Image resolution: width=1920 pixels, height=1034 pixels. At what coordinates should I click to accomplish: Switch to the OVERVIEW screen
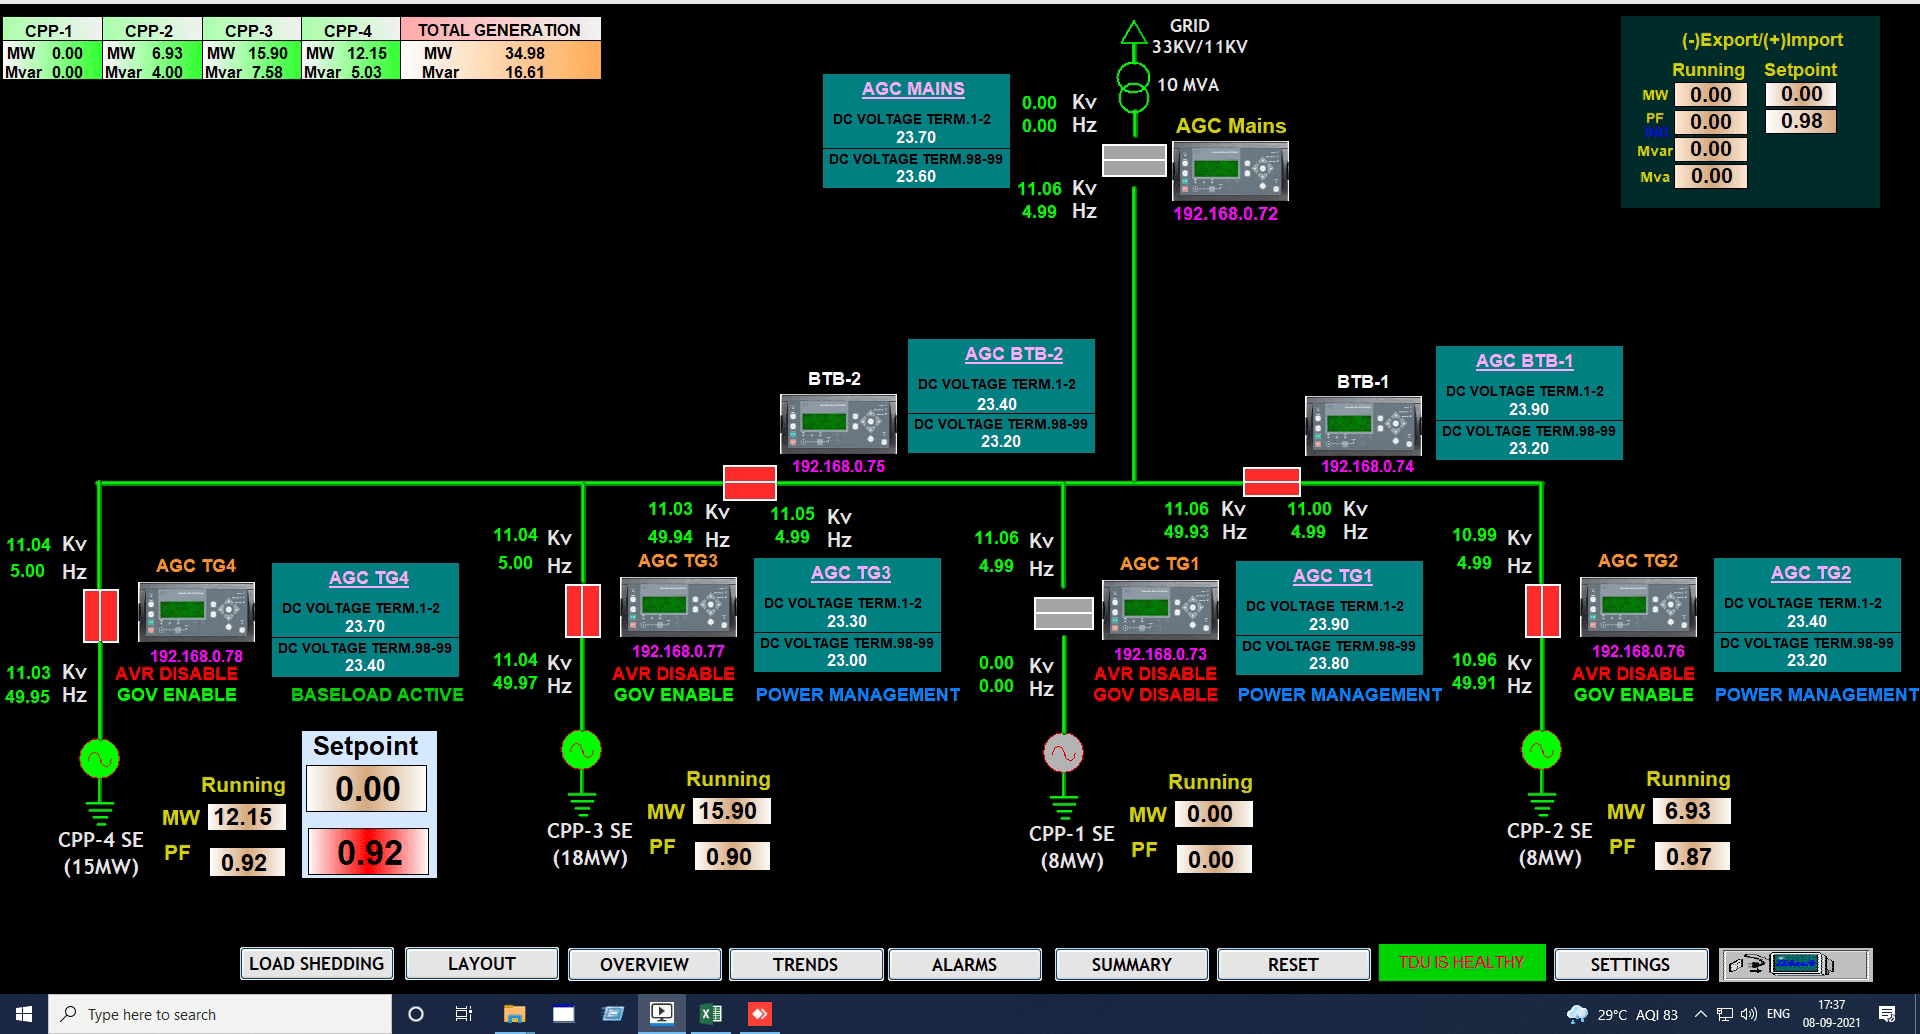tap(644, 965)
